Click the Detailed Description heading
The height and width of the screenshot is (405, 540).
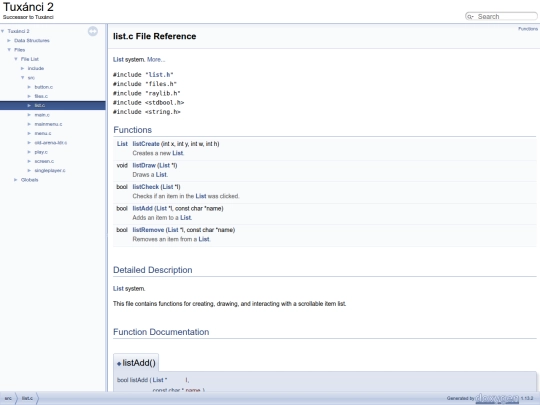coord(153,270)
